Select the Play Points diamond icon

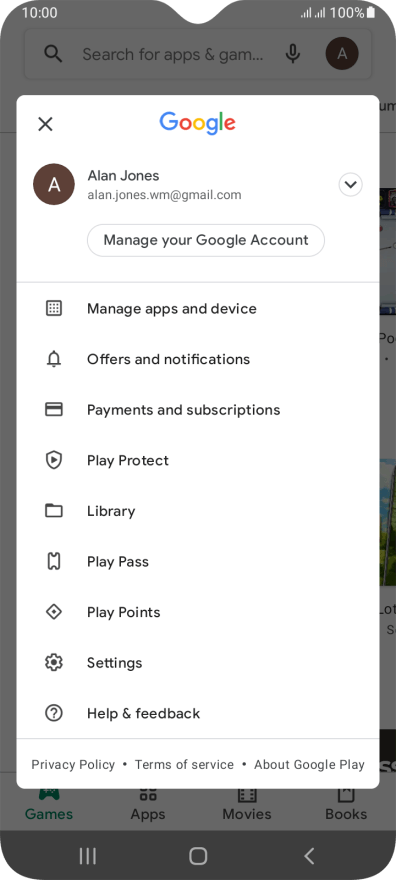(x=54, y=612)
